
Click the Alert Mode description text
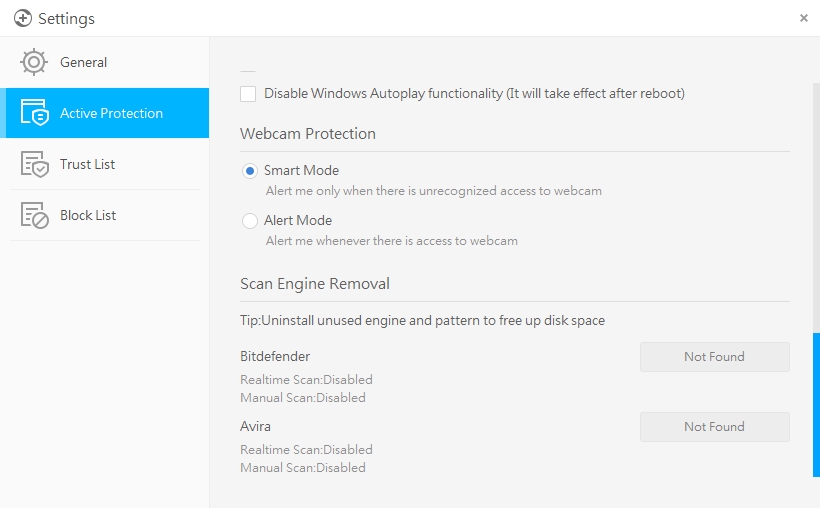click(391, 240)
